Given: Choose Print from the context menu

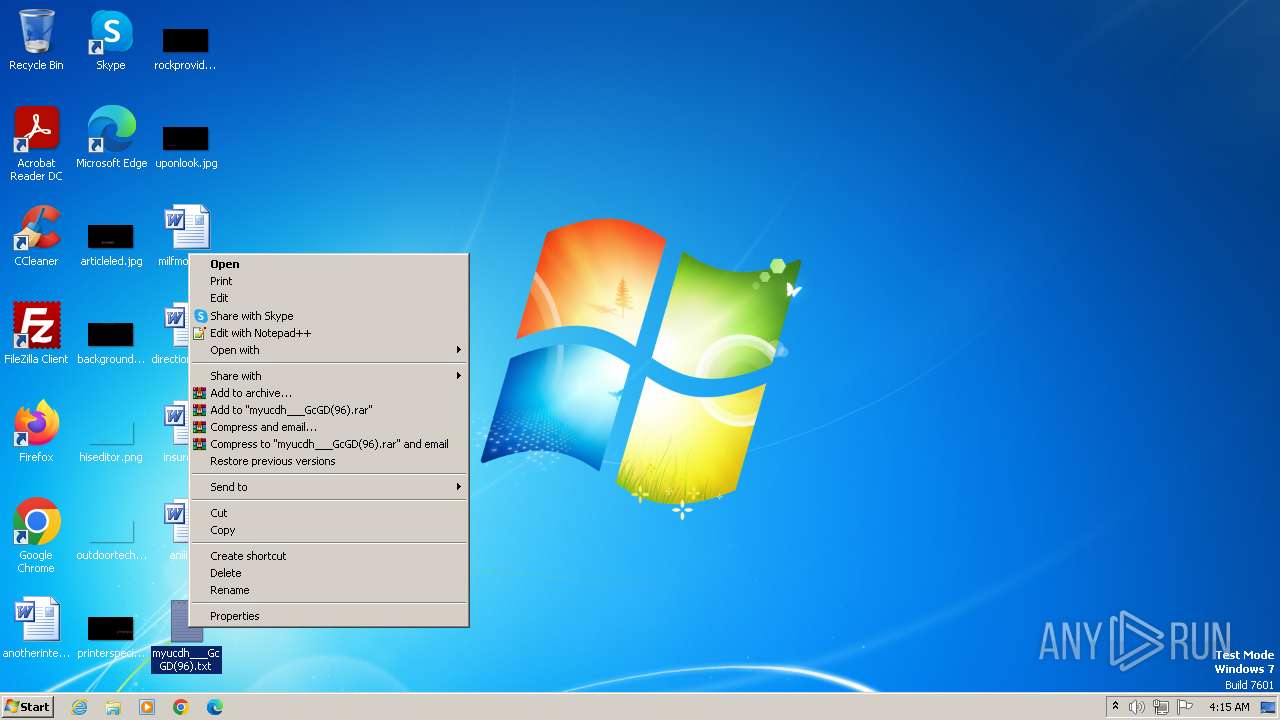Looking at the screenshot, I should [329, 281].
